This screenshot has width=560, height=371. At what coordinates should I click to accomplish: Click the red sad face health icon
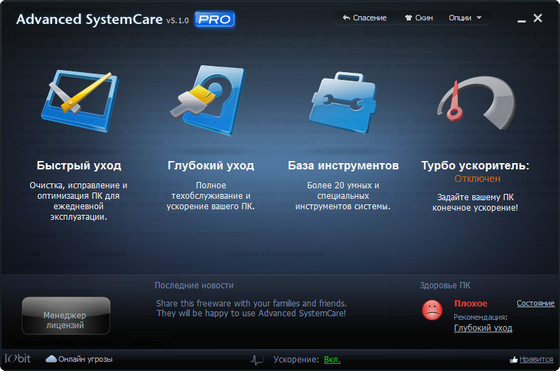(432, 310)
